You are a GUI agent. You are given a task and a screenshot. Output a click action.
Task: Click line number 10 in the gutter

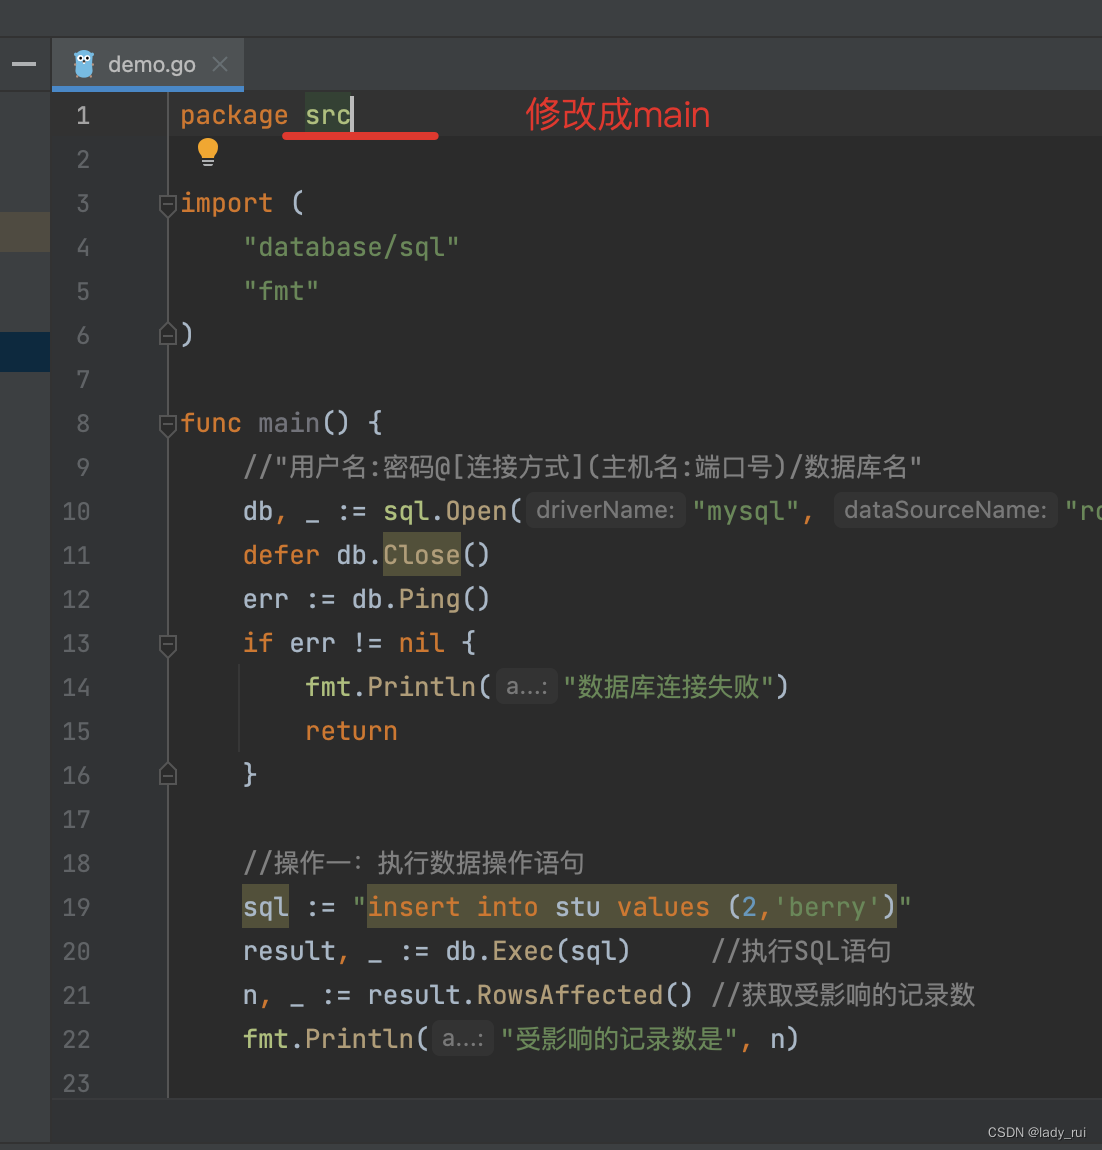[x=76, y=511]
